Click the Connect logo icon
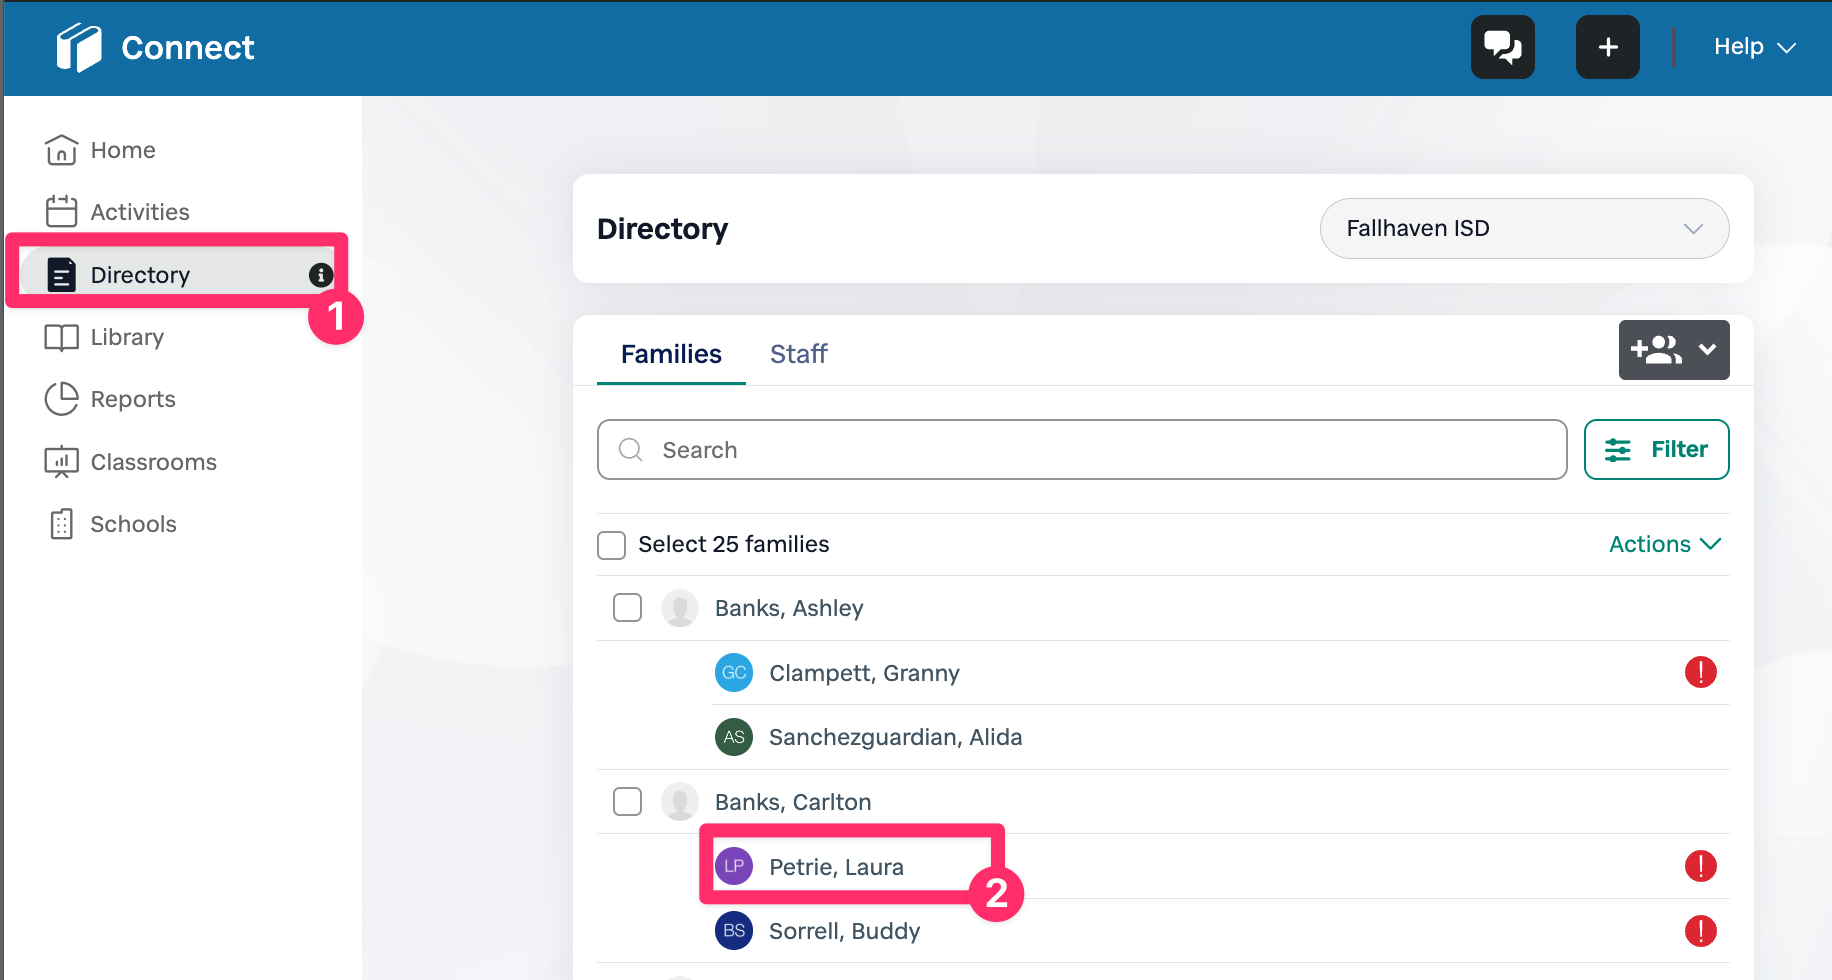The height and width of the screenshot is (980, 1832). pos(79,47)
